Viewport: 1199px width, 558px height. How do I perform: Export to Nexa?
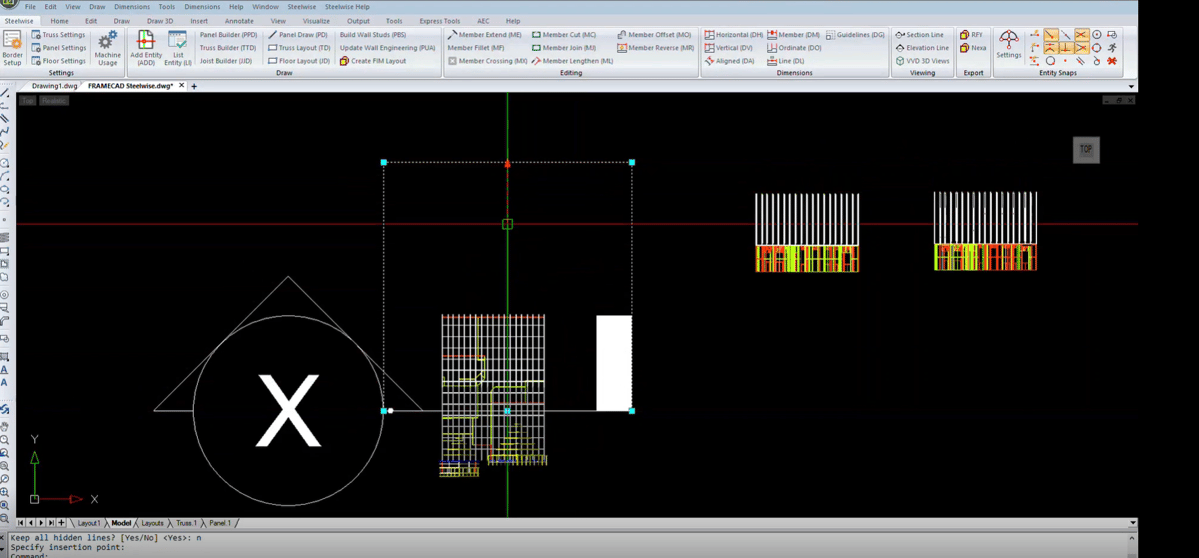(973, 47)
